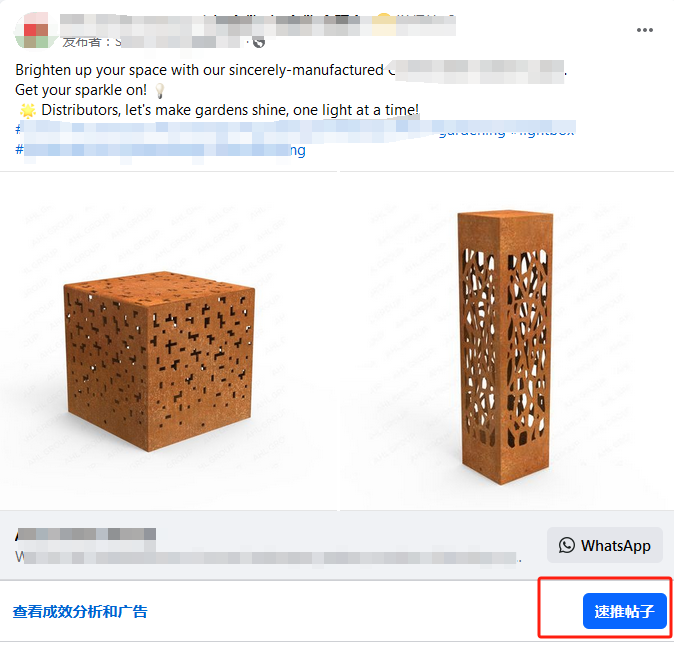674x645 pixels.
Task: Click the Brighten up your space caption
Action: 291,70
